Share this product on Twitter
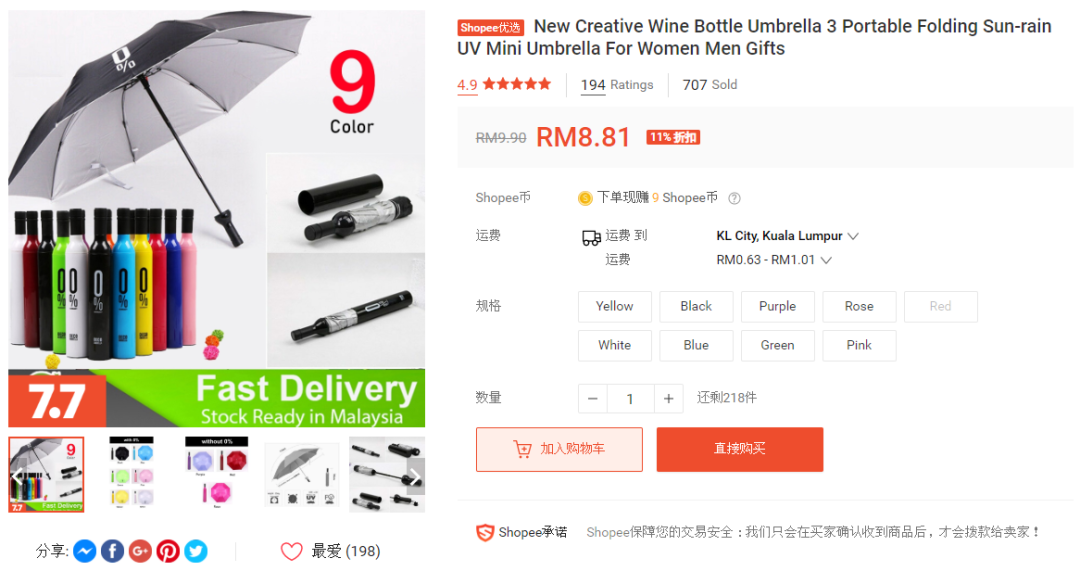Image resolution: width=1080 pixels, height=571 pixels. coord(196,551)
